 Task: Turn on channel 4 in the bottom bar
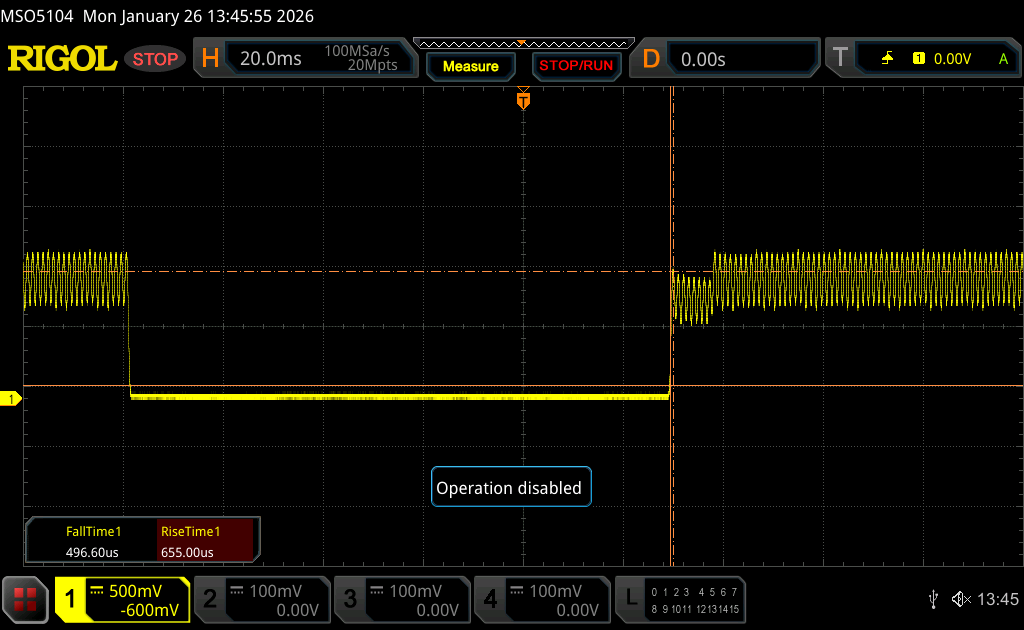(x=541, y=600)
